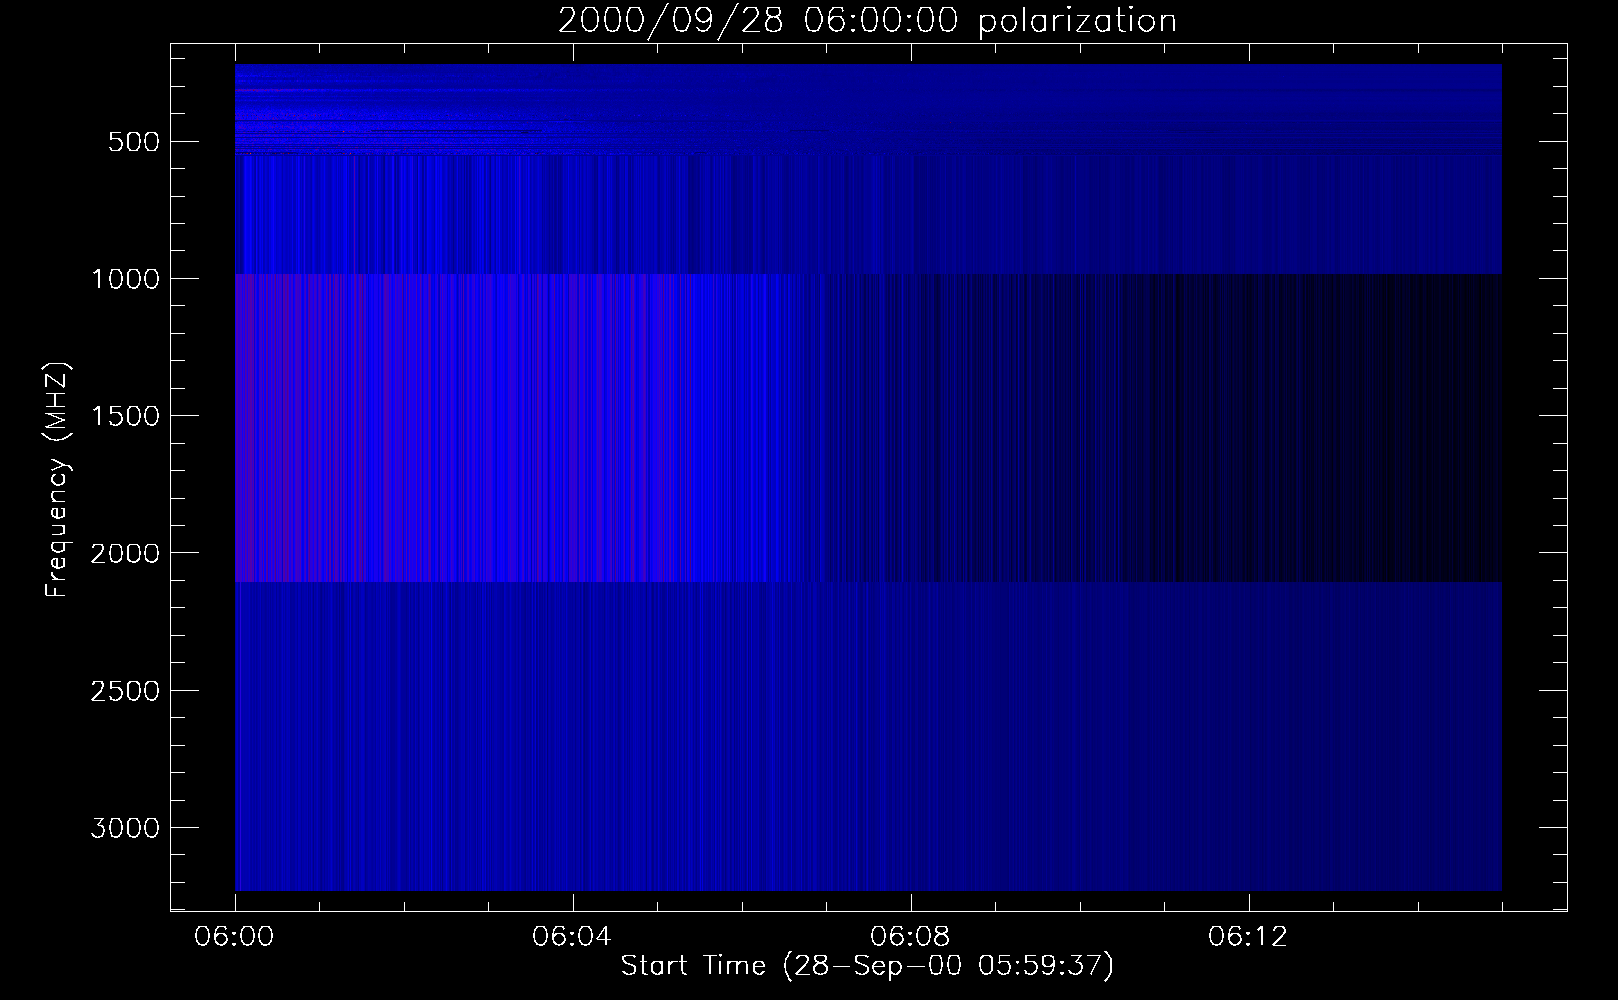Screen dimensions: 1618x1000
Task: Select the "Frequency (MHZ)" axis label
Action: click(x=57, y=480)
